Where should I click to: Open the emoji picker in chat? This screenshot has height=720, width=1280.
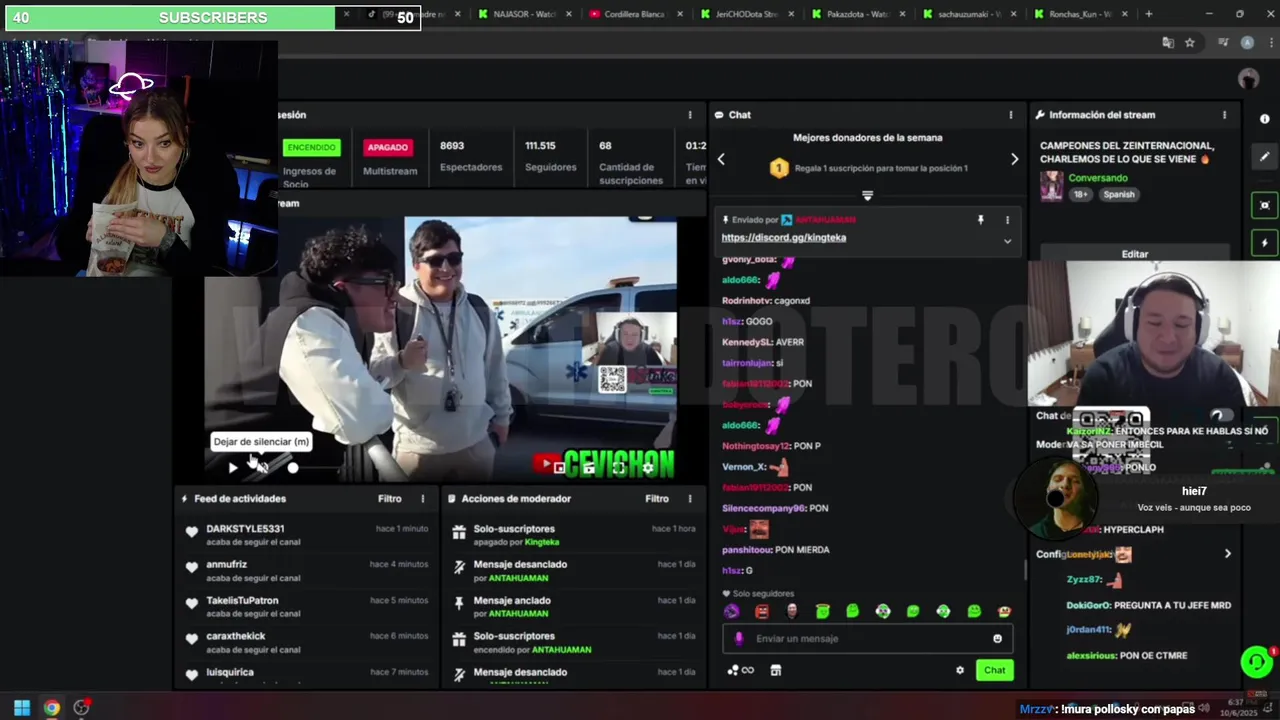coord(997,638)
